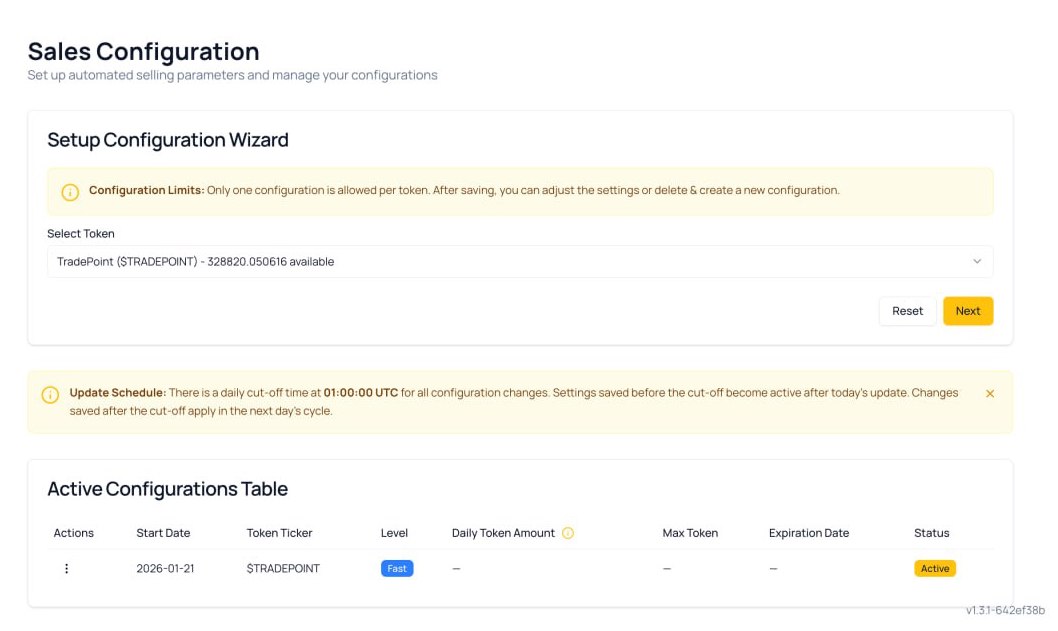
Task: Click the Token Ticker column header
Action: point(279,533)
